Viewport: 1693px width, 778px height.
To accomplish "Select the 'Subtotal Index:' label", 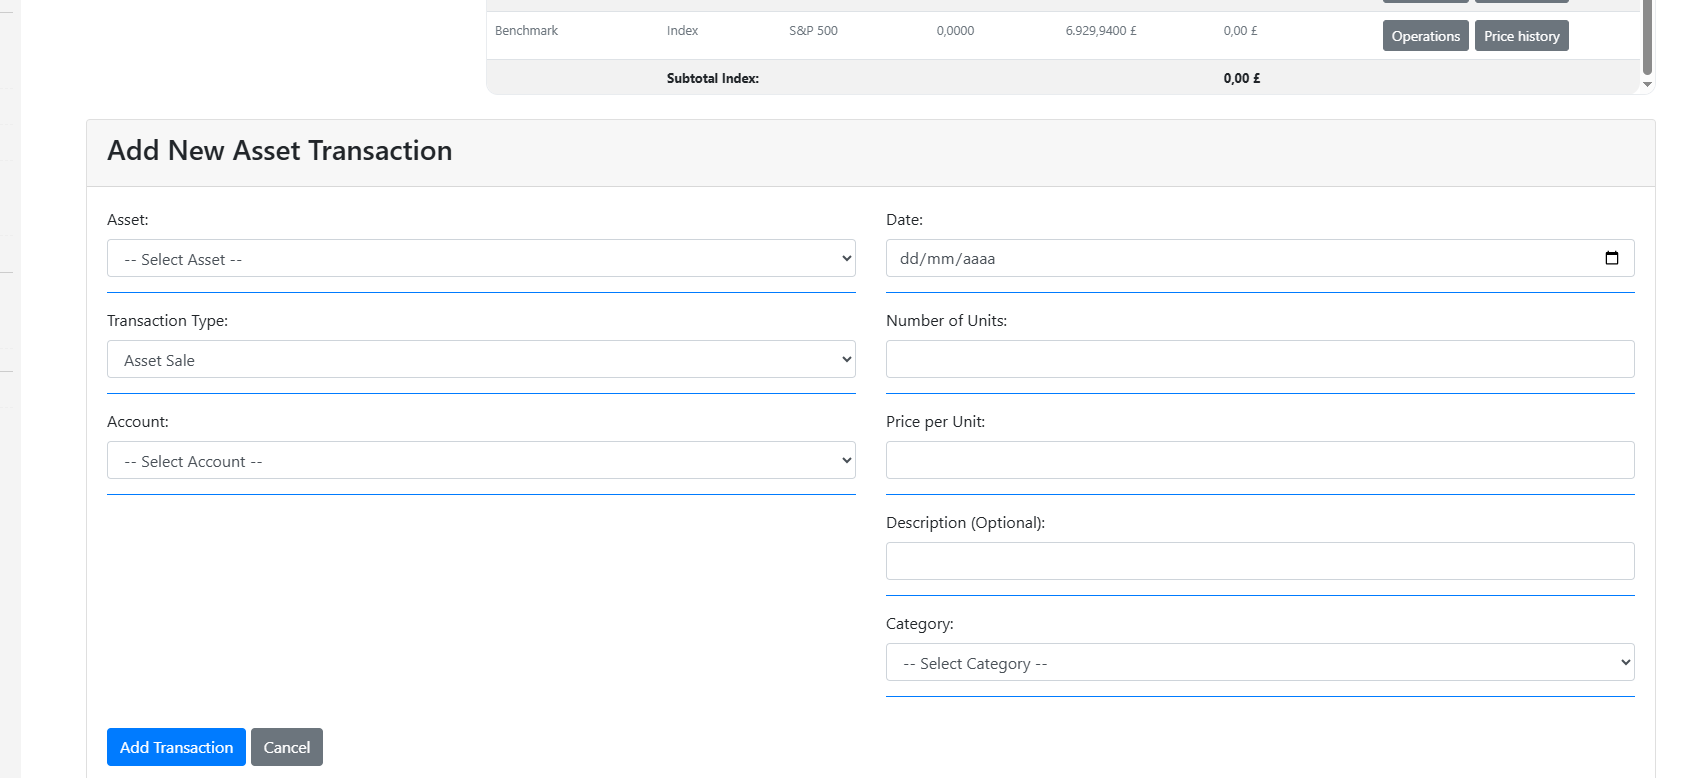I will [713, 78].
